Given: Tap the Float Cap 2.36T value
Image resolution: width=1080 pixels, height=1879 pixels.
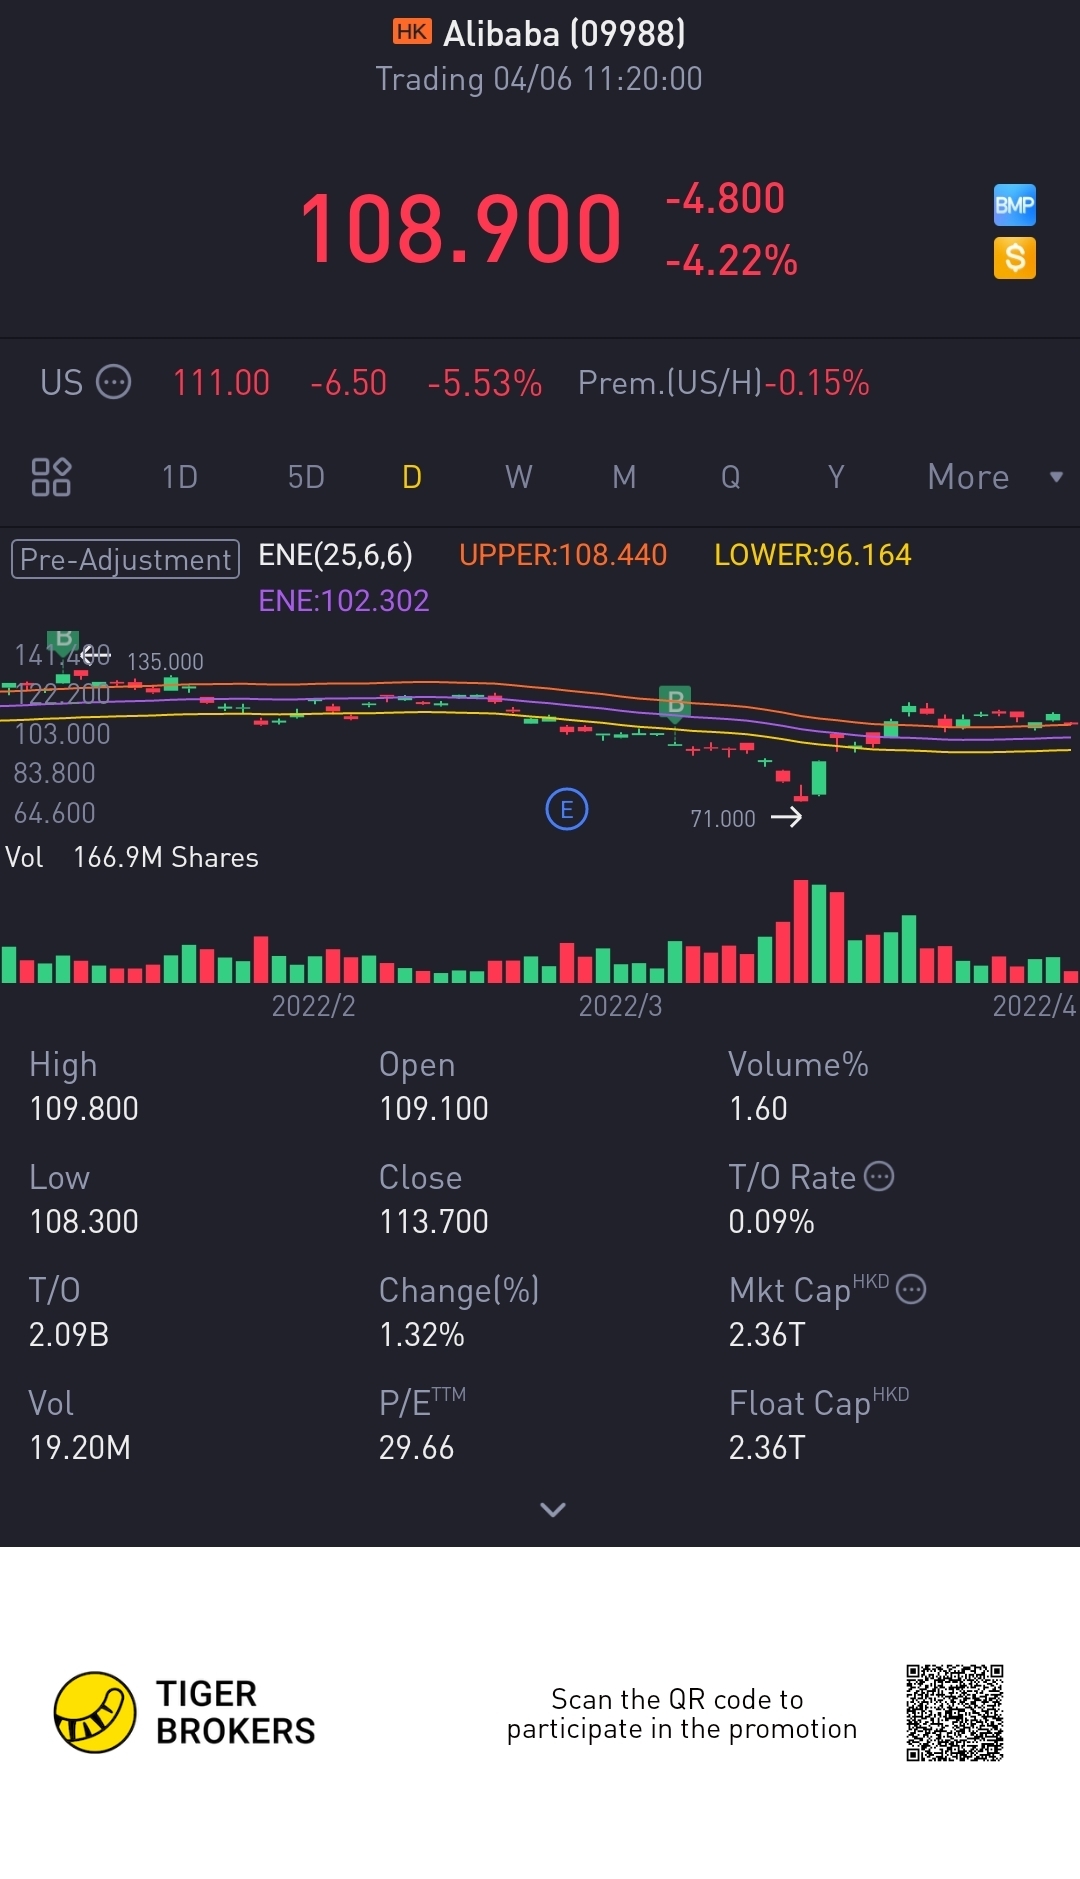Looking at the screenshot, I should point(767,1447).
